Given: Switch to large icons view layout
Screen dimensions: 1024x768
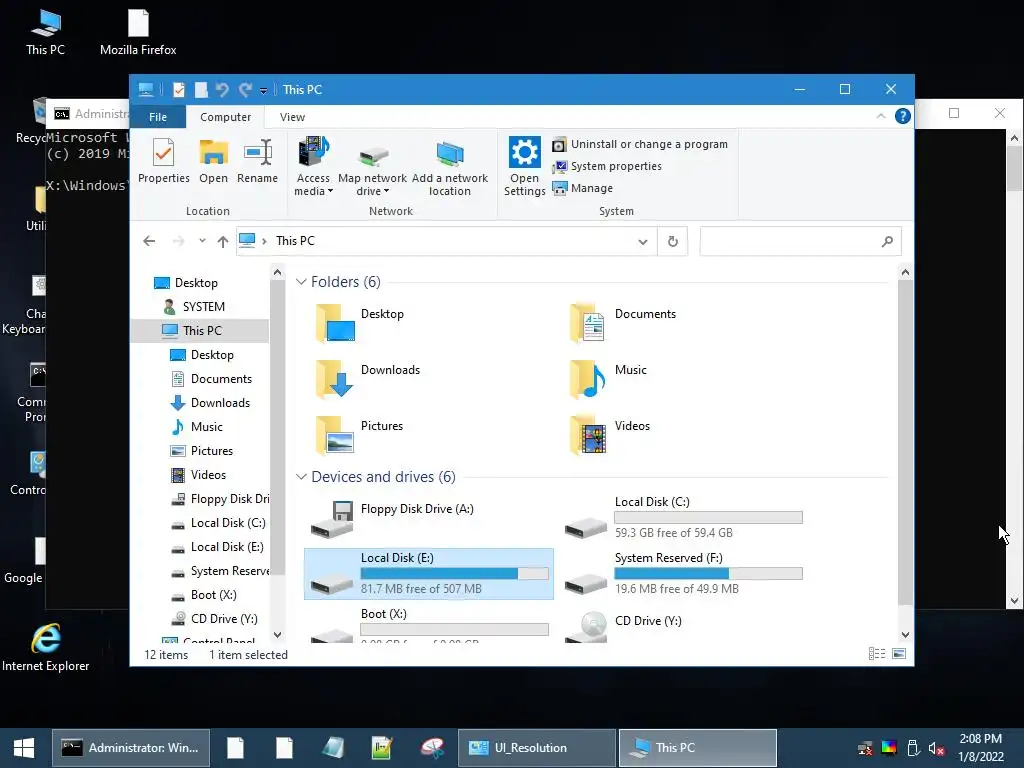Looking at the screenshot, I should pos(899,654).
